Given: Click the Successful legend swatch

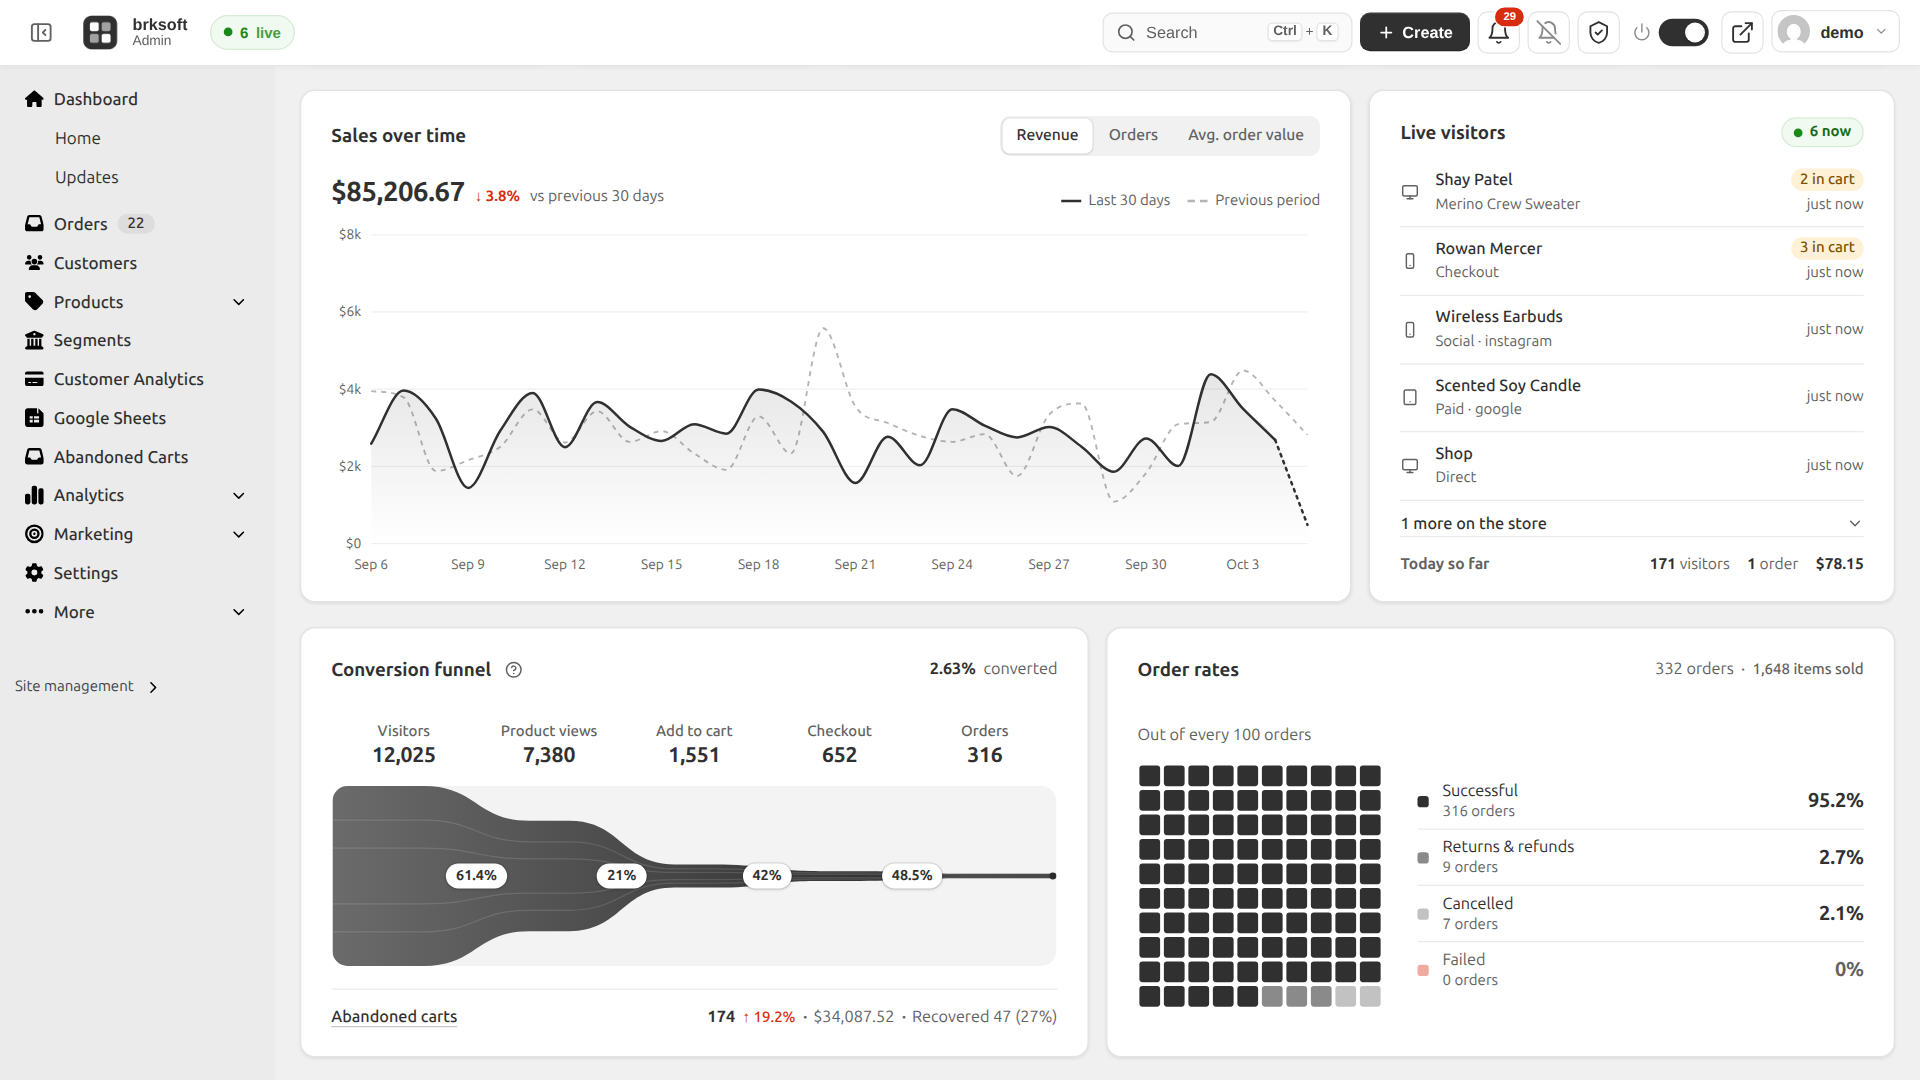Looking at the screenshot, I should (1423, 801).
